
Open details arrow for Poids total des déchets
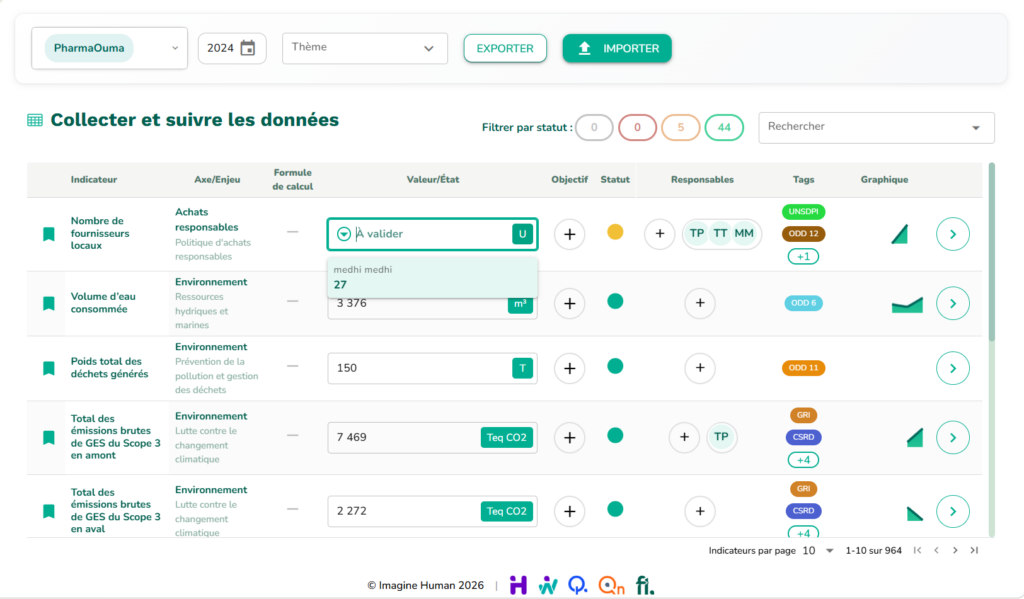(x=953, y=368)
